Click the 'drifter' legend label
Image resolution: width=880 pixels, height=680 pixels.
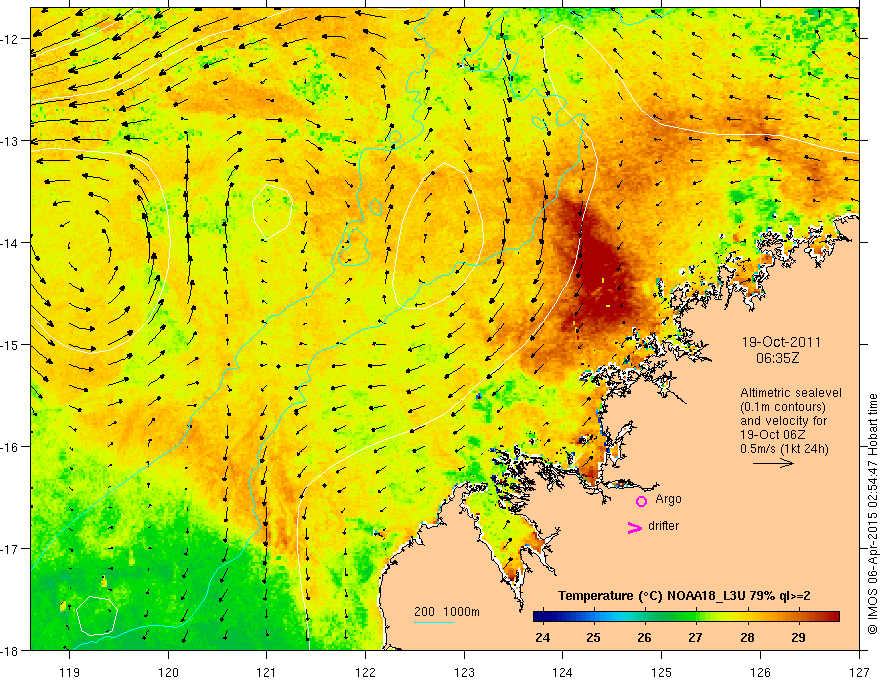[x=663, y=526]
